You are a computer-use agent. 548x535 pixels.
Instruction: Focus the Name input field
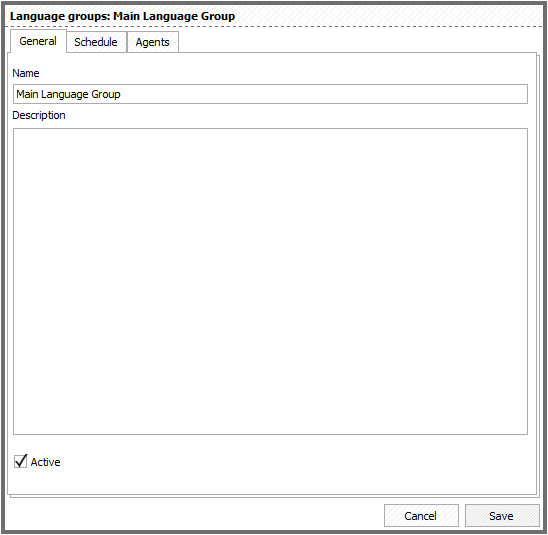(x=270, y=94)
